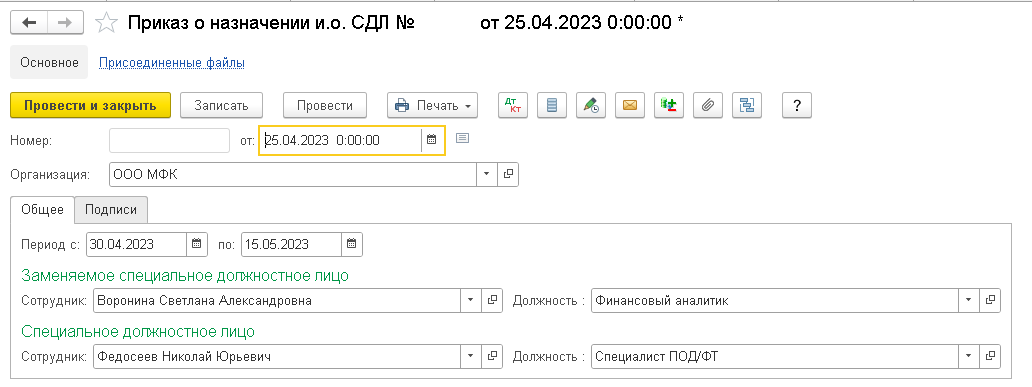Viewport: 1032px width, 387px height.
Task: Expand the Организация dropdown list
Action: (487, 174)
